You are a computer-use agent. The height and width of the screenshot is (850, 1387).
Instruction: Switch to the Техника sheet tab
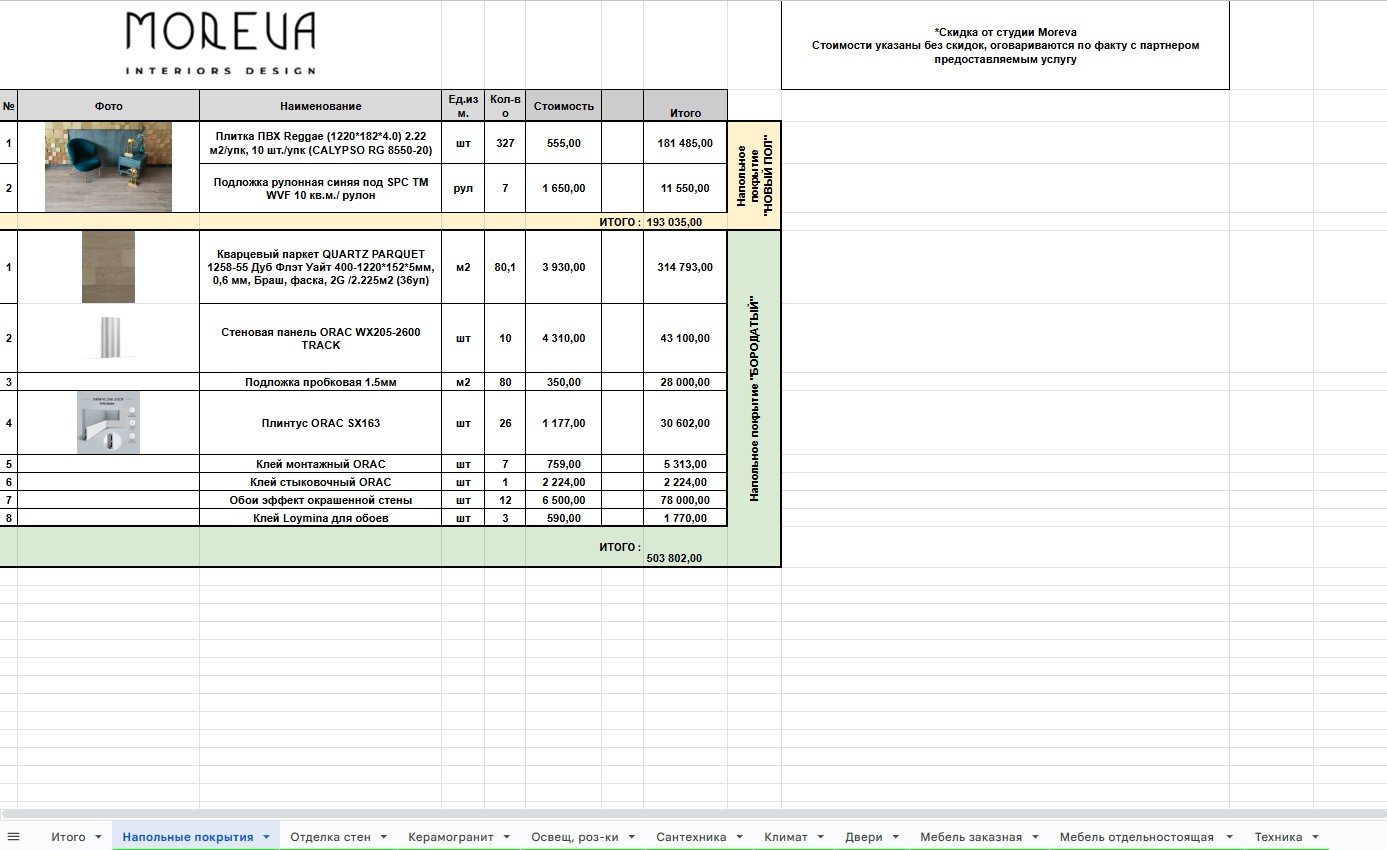[x=1279, y=837]
